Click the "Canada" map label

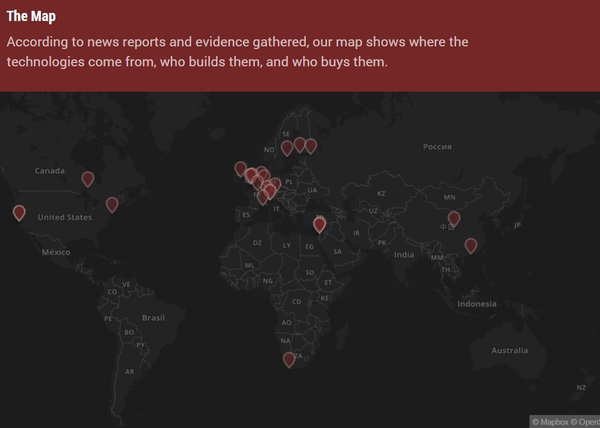click(49, 171)
